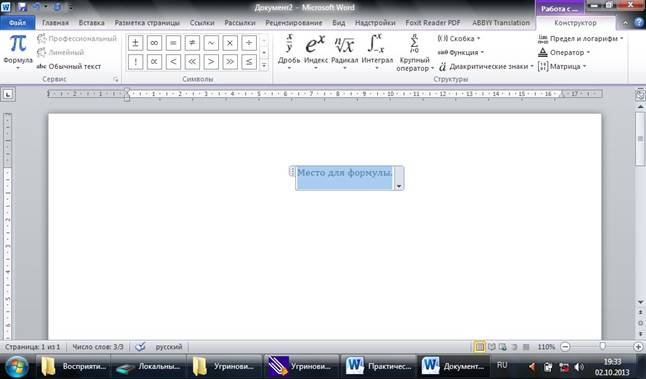Insert the plus-minus symbol
The height and width of the screenshot is (379, 646).
coord(135,43)
